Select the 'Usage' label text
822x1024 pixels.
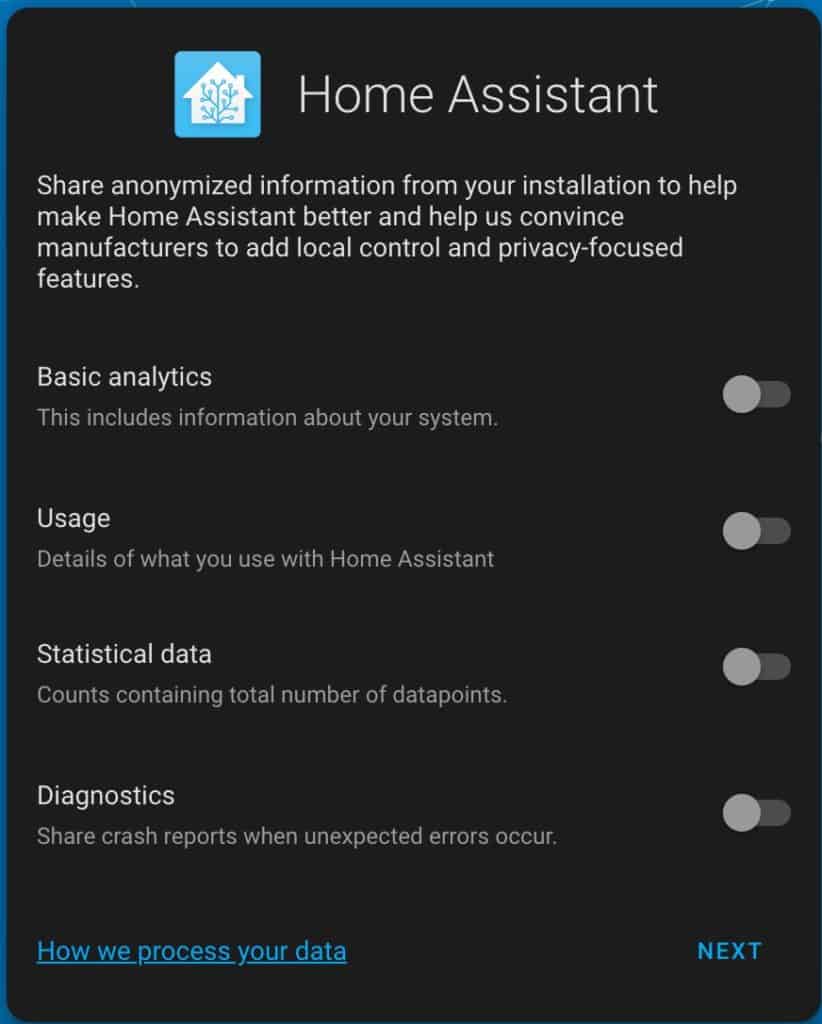(73, 519)
